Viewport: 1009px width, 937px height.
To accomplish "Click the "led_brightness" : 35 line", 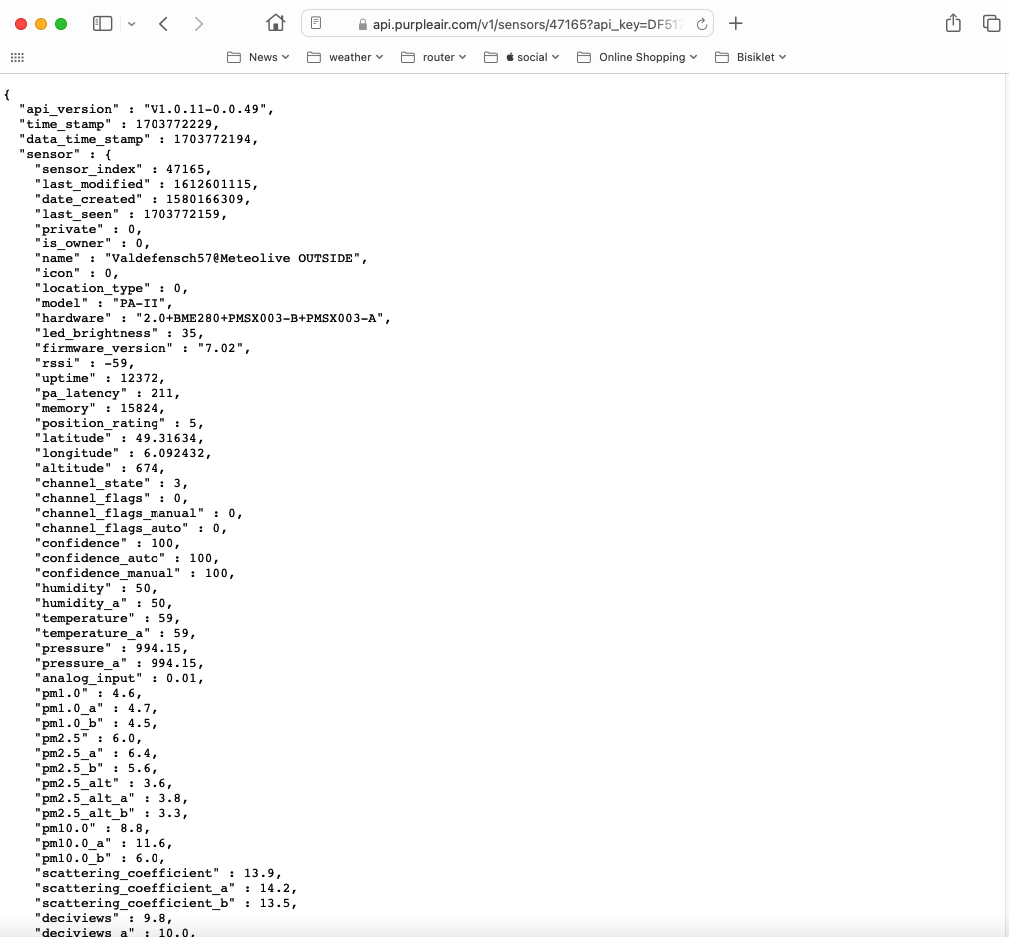I will [x=119, y=333].
